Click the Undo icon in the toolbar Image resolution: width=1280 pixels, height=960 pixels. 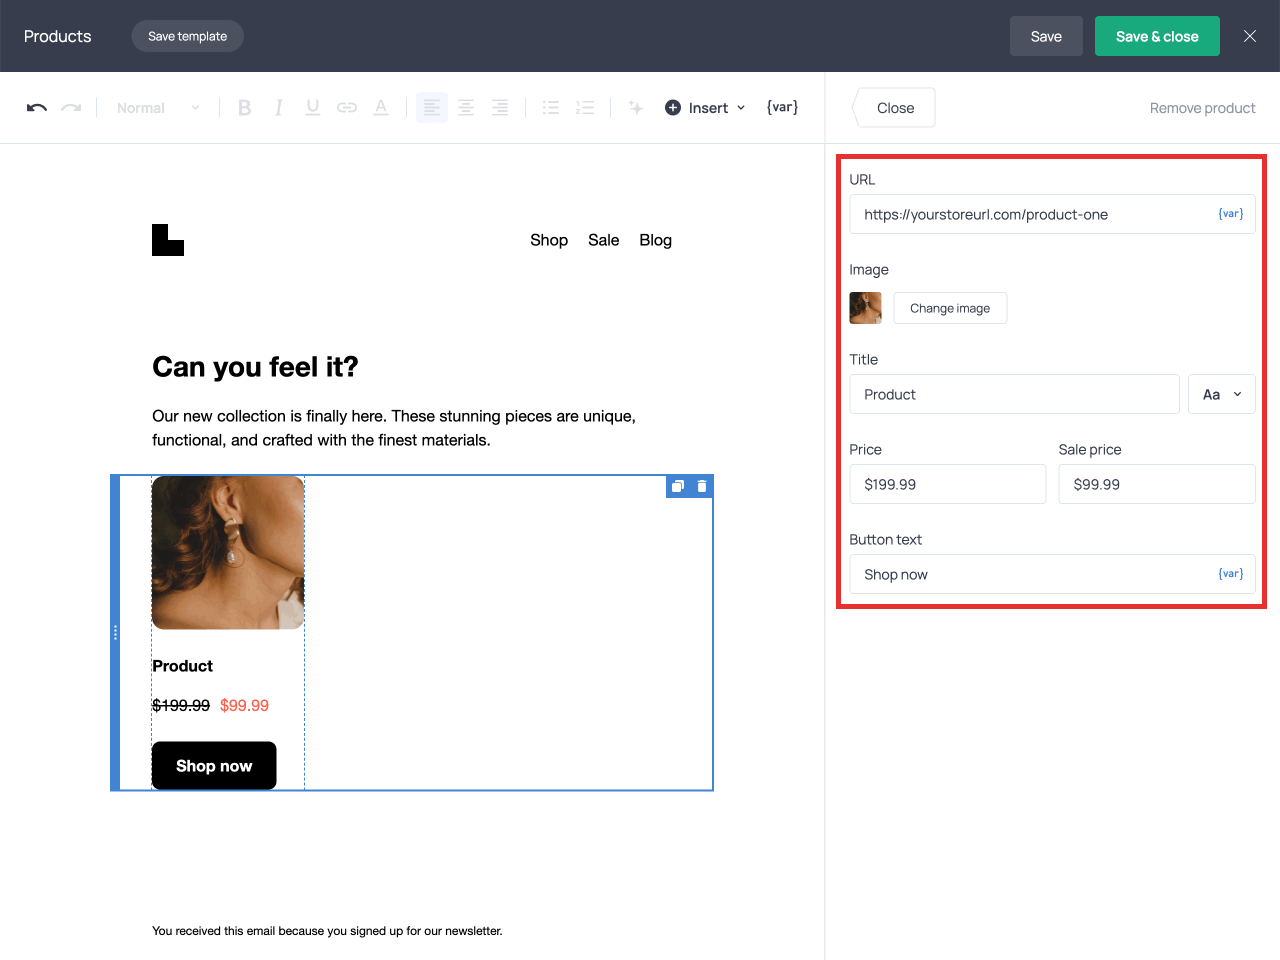pyautogui.click(x=36, y=107)
